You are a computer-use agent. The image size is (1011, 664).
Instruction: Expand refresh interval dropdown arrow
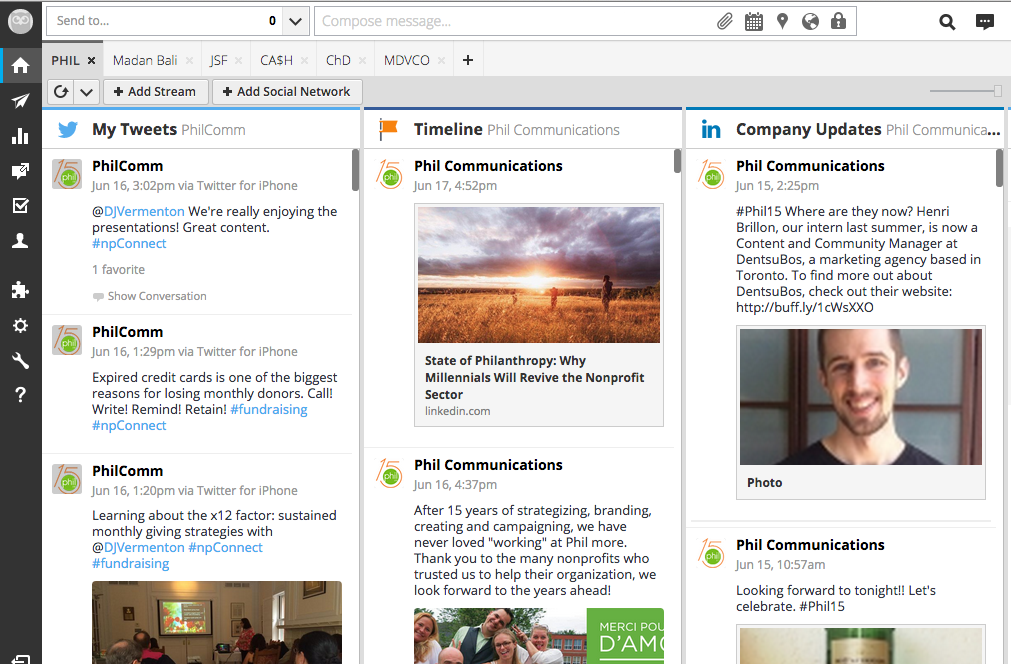point(86,92)
